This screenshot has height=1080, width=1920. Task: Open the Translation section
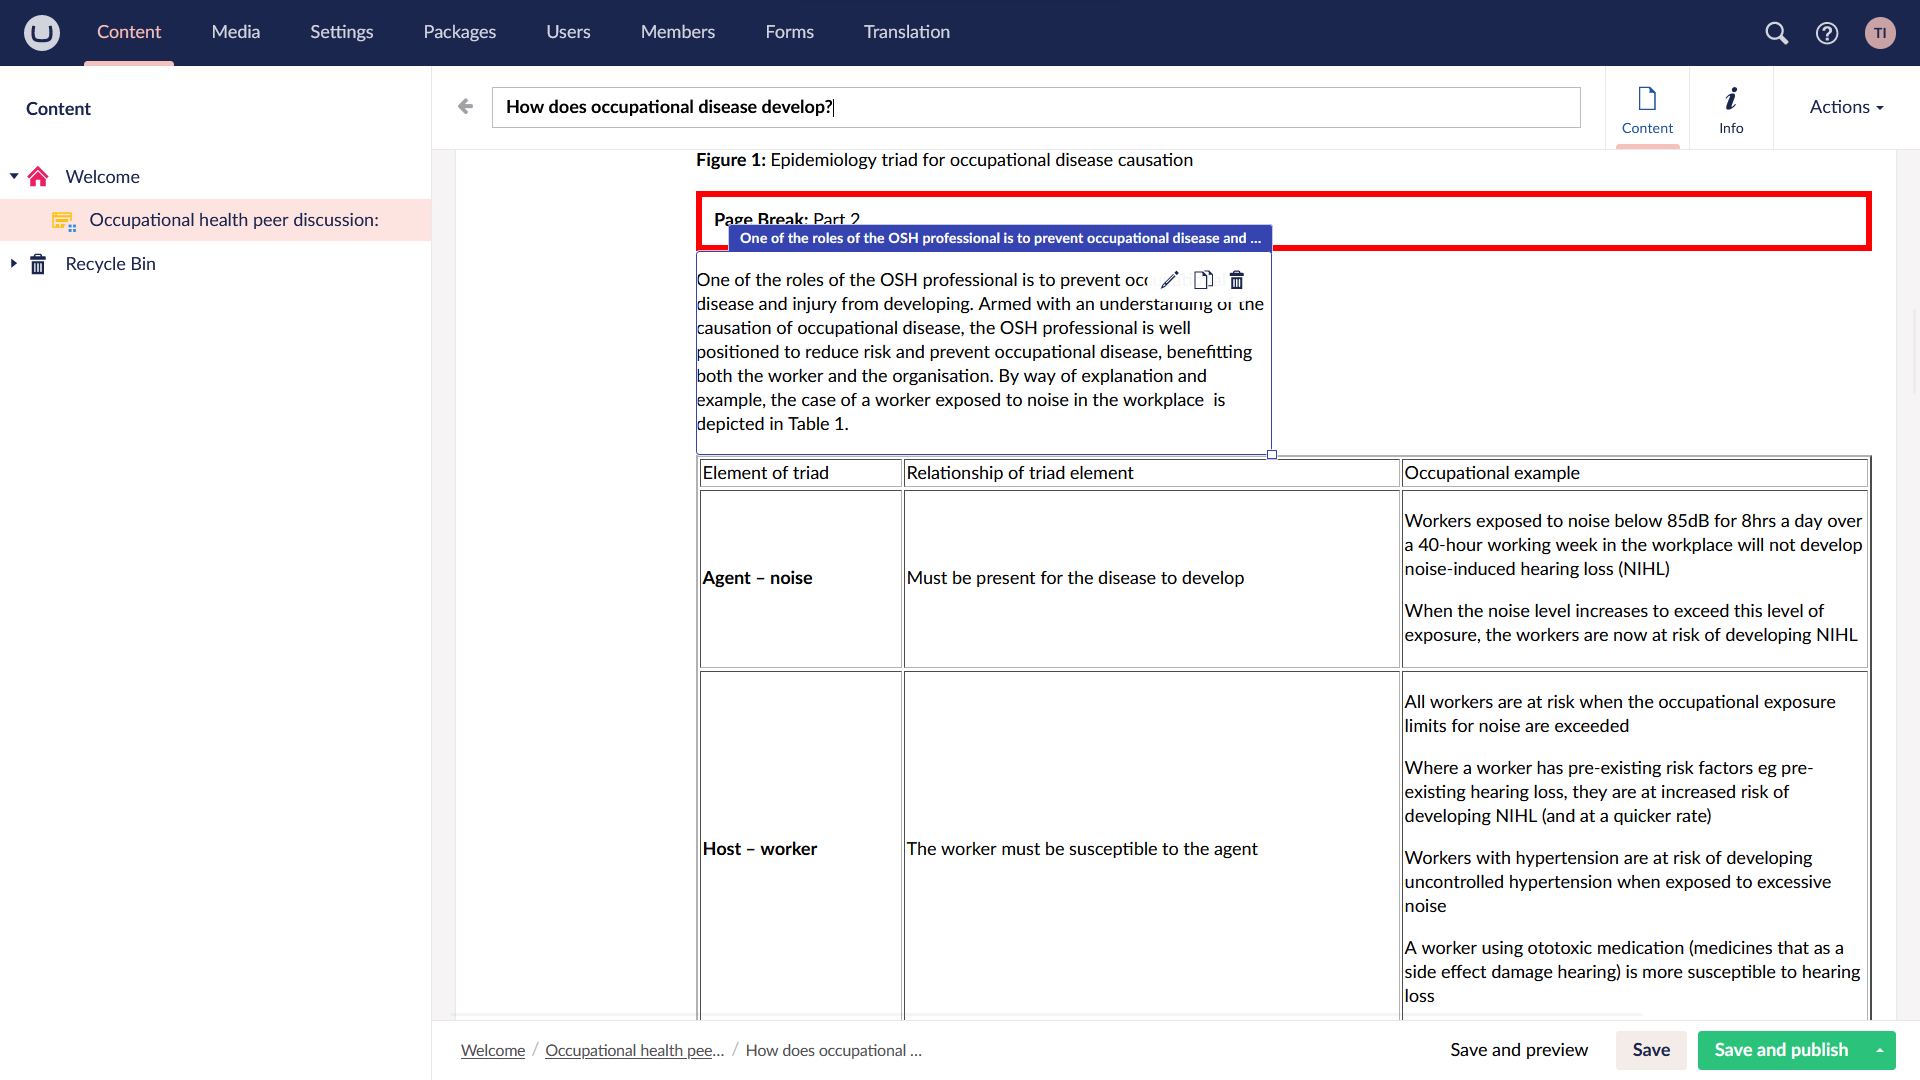pyautogui.click(x=906, y=32)
